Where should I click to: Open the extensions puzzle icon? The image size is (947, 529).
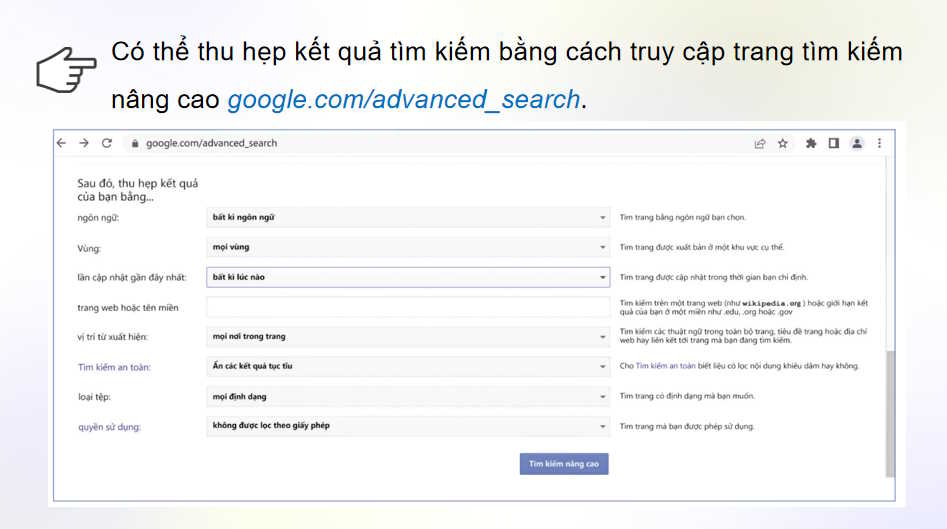[x=811, y=143]
